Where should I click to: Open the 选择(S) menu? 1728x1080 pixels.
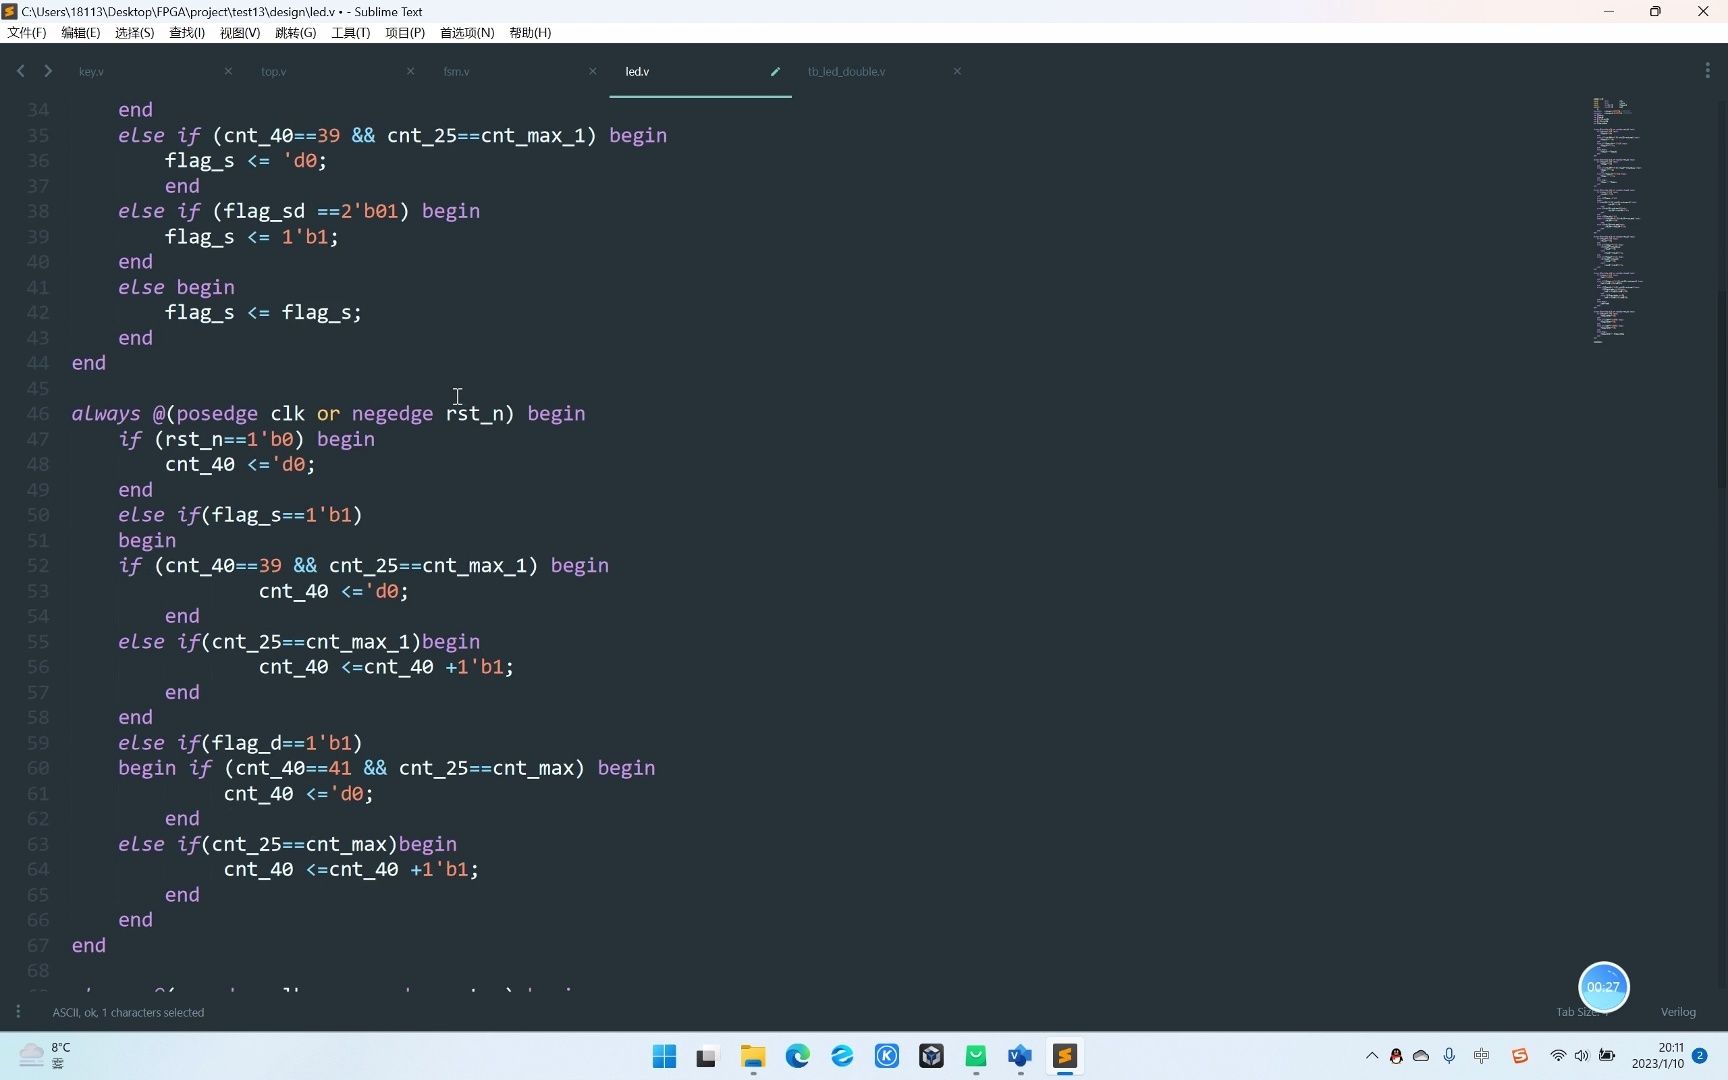tap(135, 33)
